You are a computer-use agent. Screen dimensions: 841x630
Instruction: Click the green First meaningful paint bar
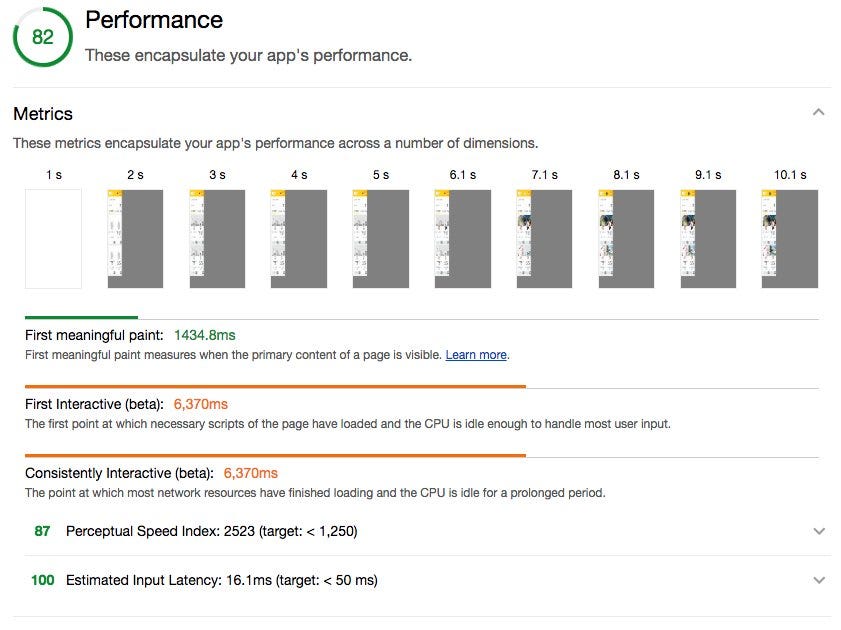pos(81,318)
